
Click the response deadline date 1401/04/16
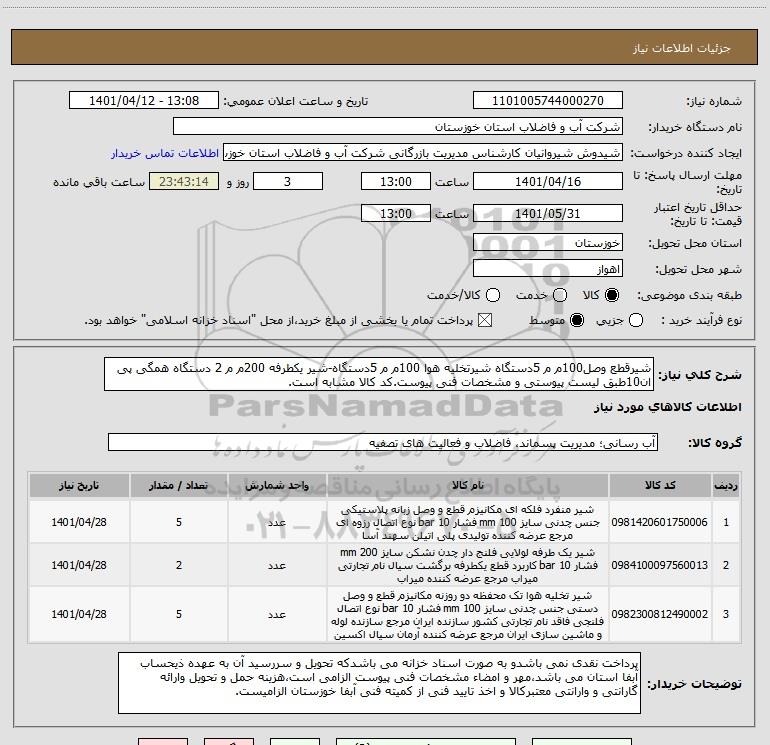(548, 182)
